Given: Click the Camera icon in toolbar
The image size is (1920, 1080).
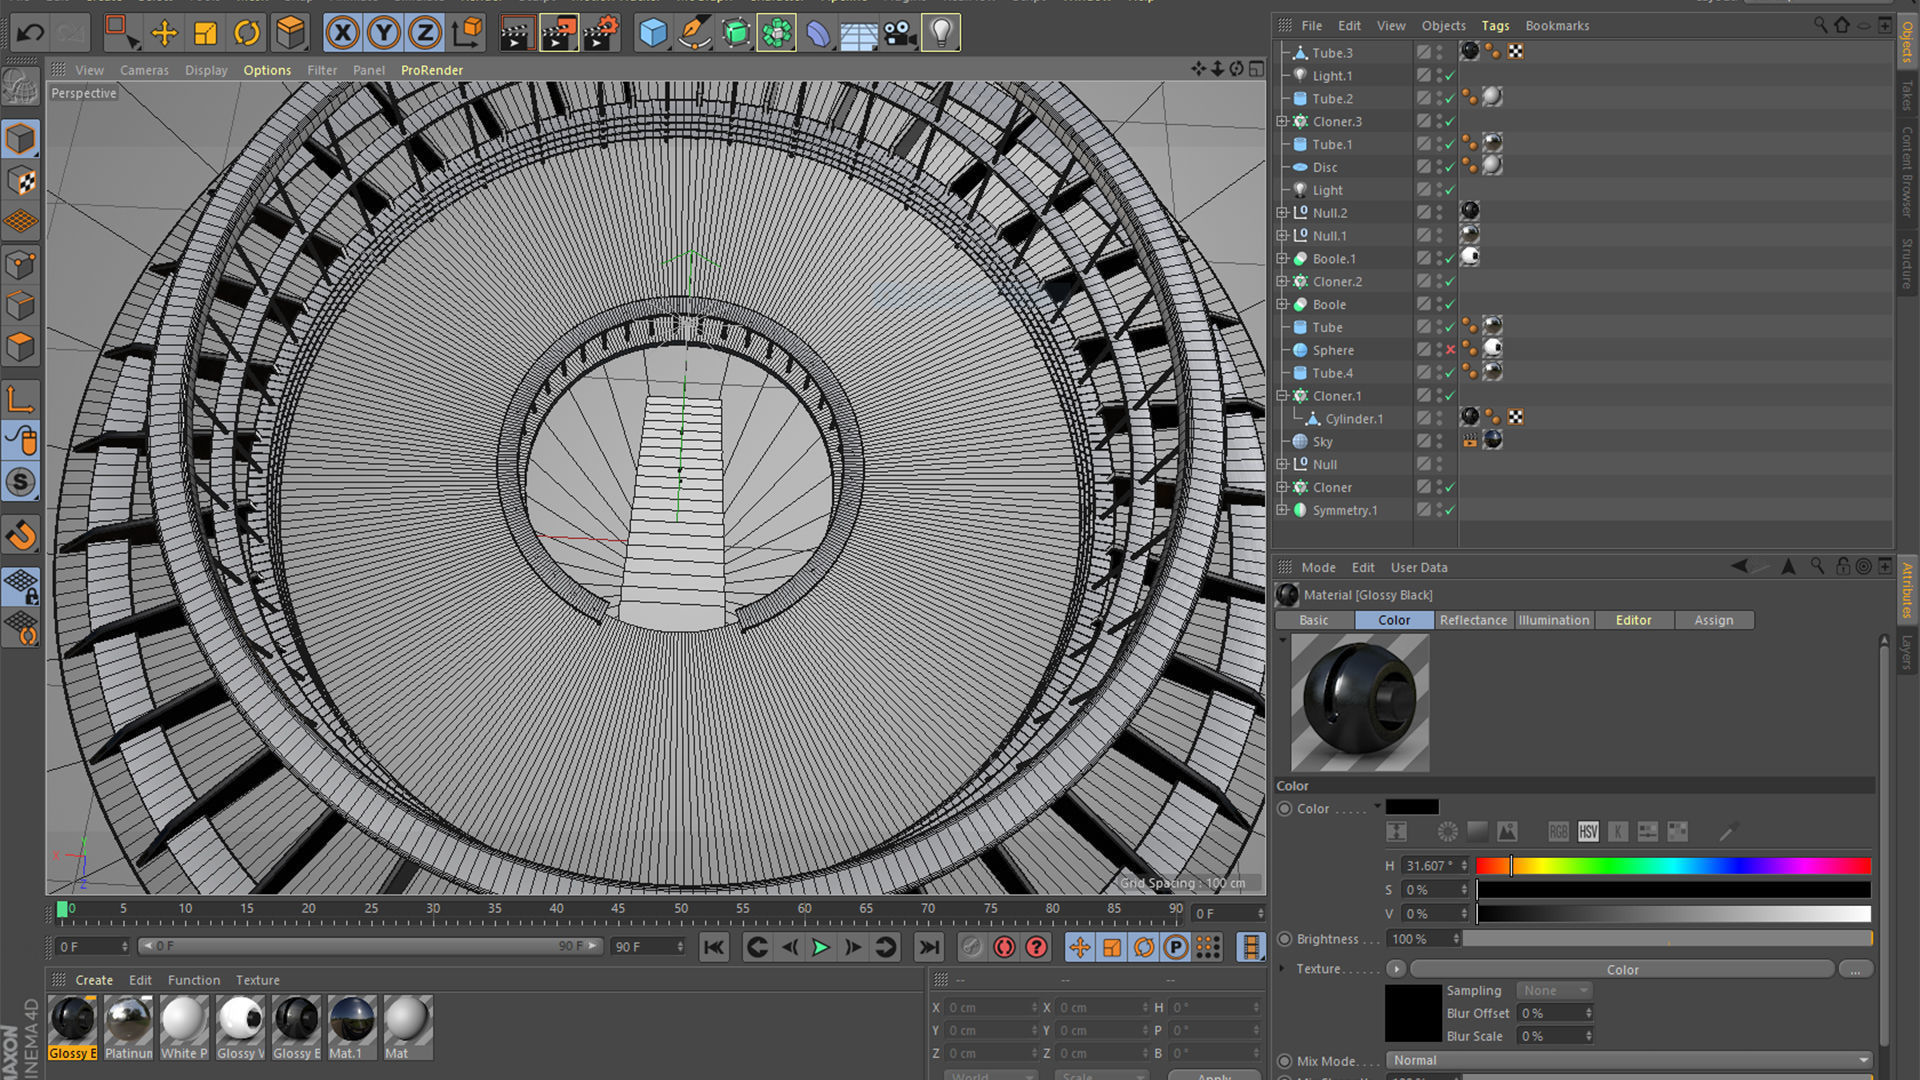Looking at the screenshot, I should click(900, 35).
